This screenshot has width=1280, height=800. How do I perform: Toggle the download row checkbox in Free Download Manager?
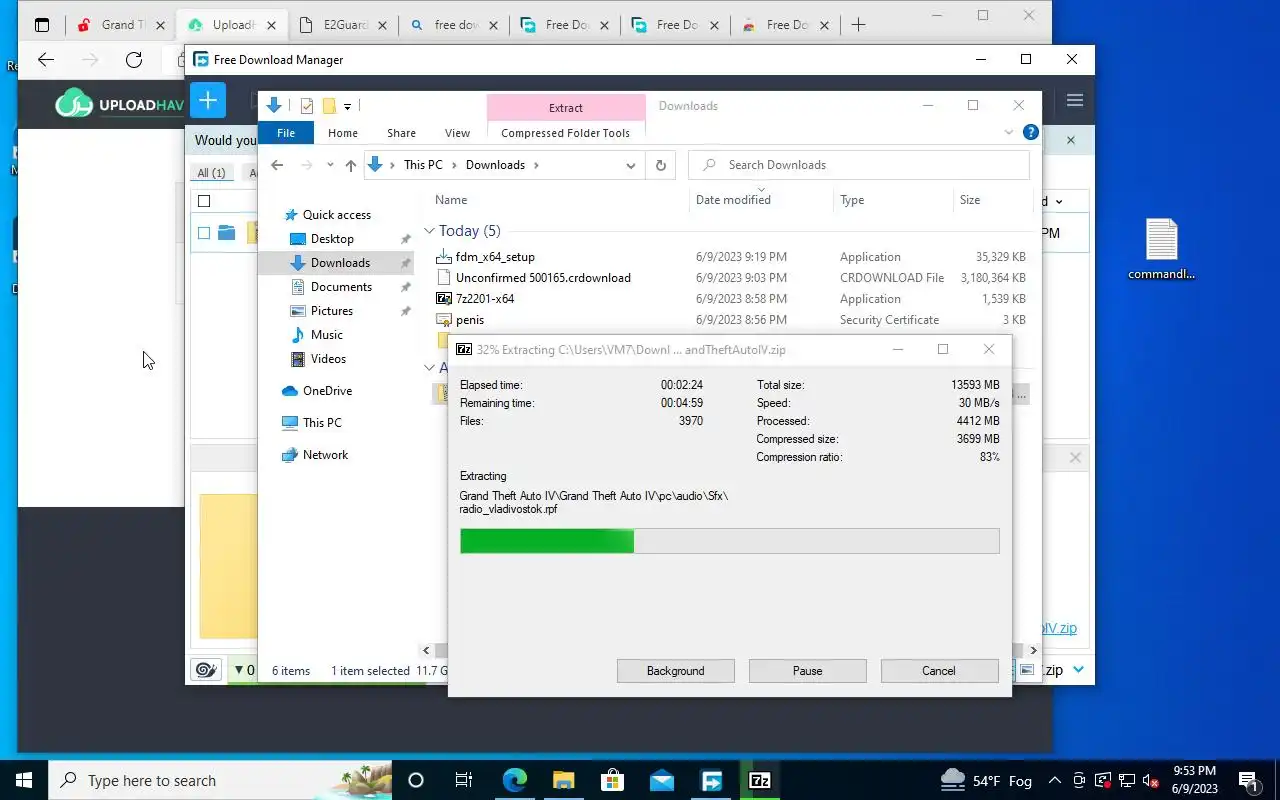[204, 233]
